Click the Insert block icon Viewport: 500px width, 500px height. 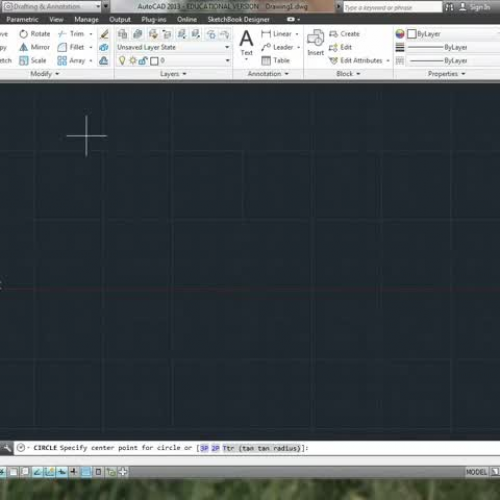pyautogui.click(x=315, y=43)
